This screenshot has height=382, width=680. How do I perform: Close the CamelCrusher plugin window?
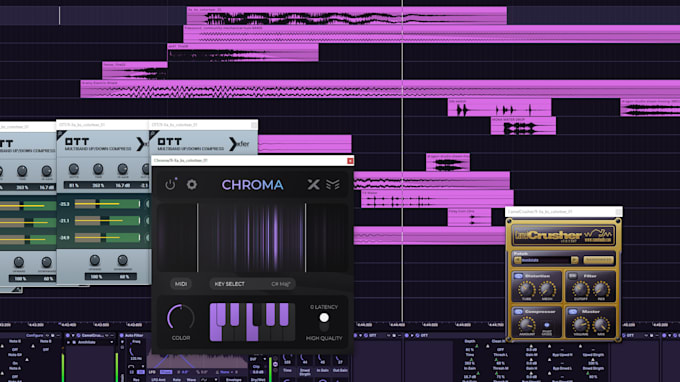pos(618,212)
